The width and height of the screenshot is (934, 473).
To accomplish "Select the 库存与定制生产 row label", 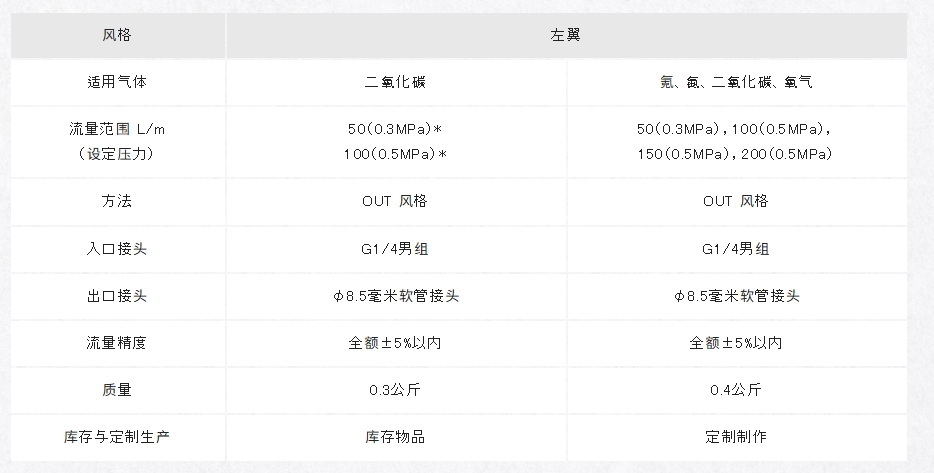I will coord(117,437).
